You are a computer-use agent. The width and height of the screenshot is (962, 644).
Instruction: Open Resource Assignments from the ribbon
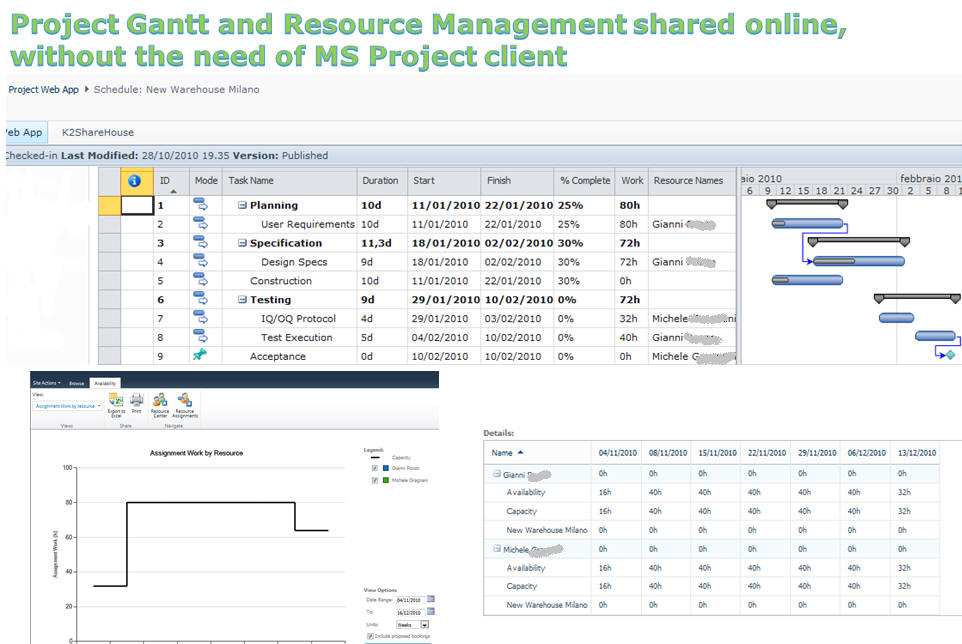185,405
